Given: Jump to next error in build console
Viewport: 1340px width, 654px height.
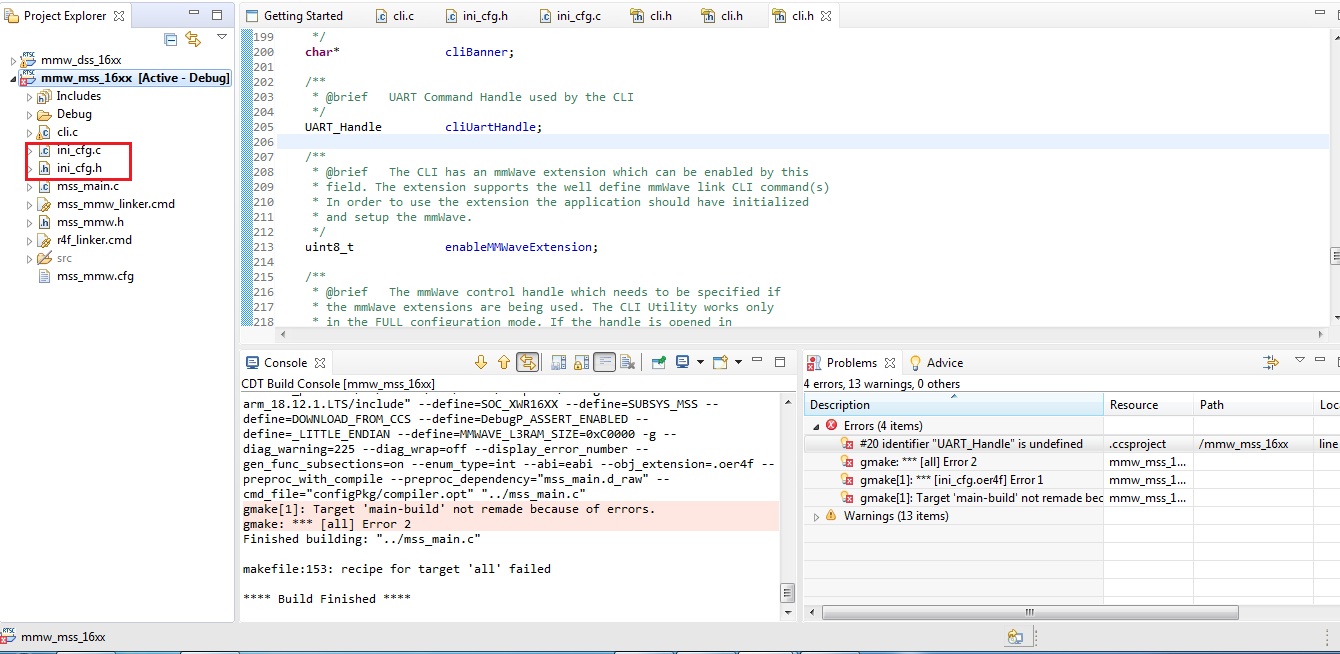Looking at the screenshot, I should (x=481, y=362).
